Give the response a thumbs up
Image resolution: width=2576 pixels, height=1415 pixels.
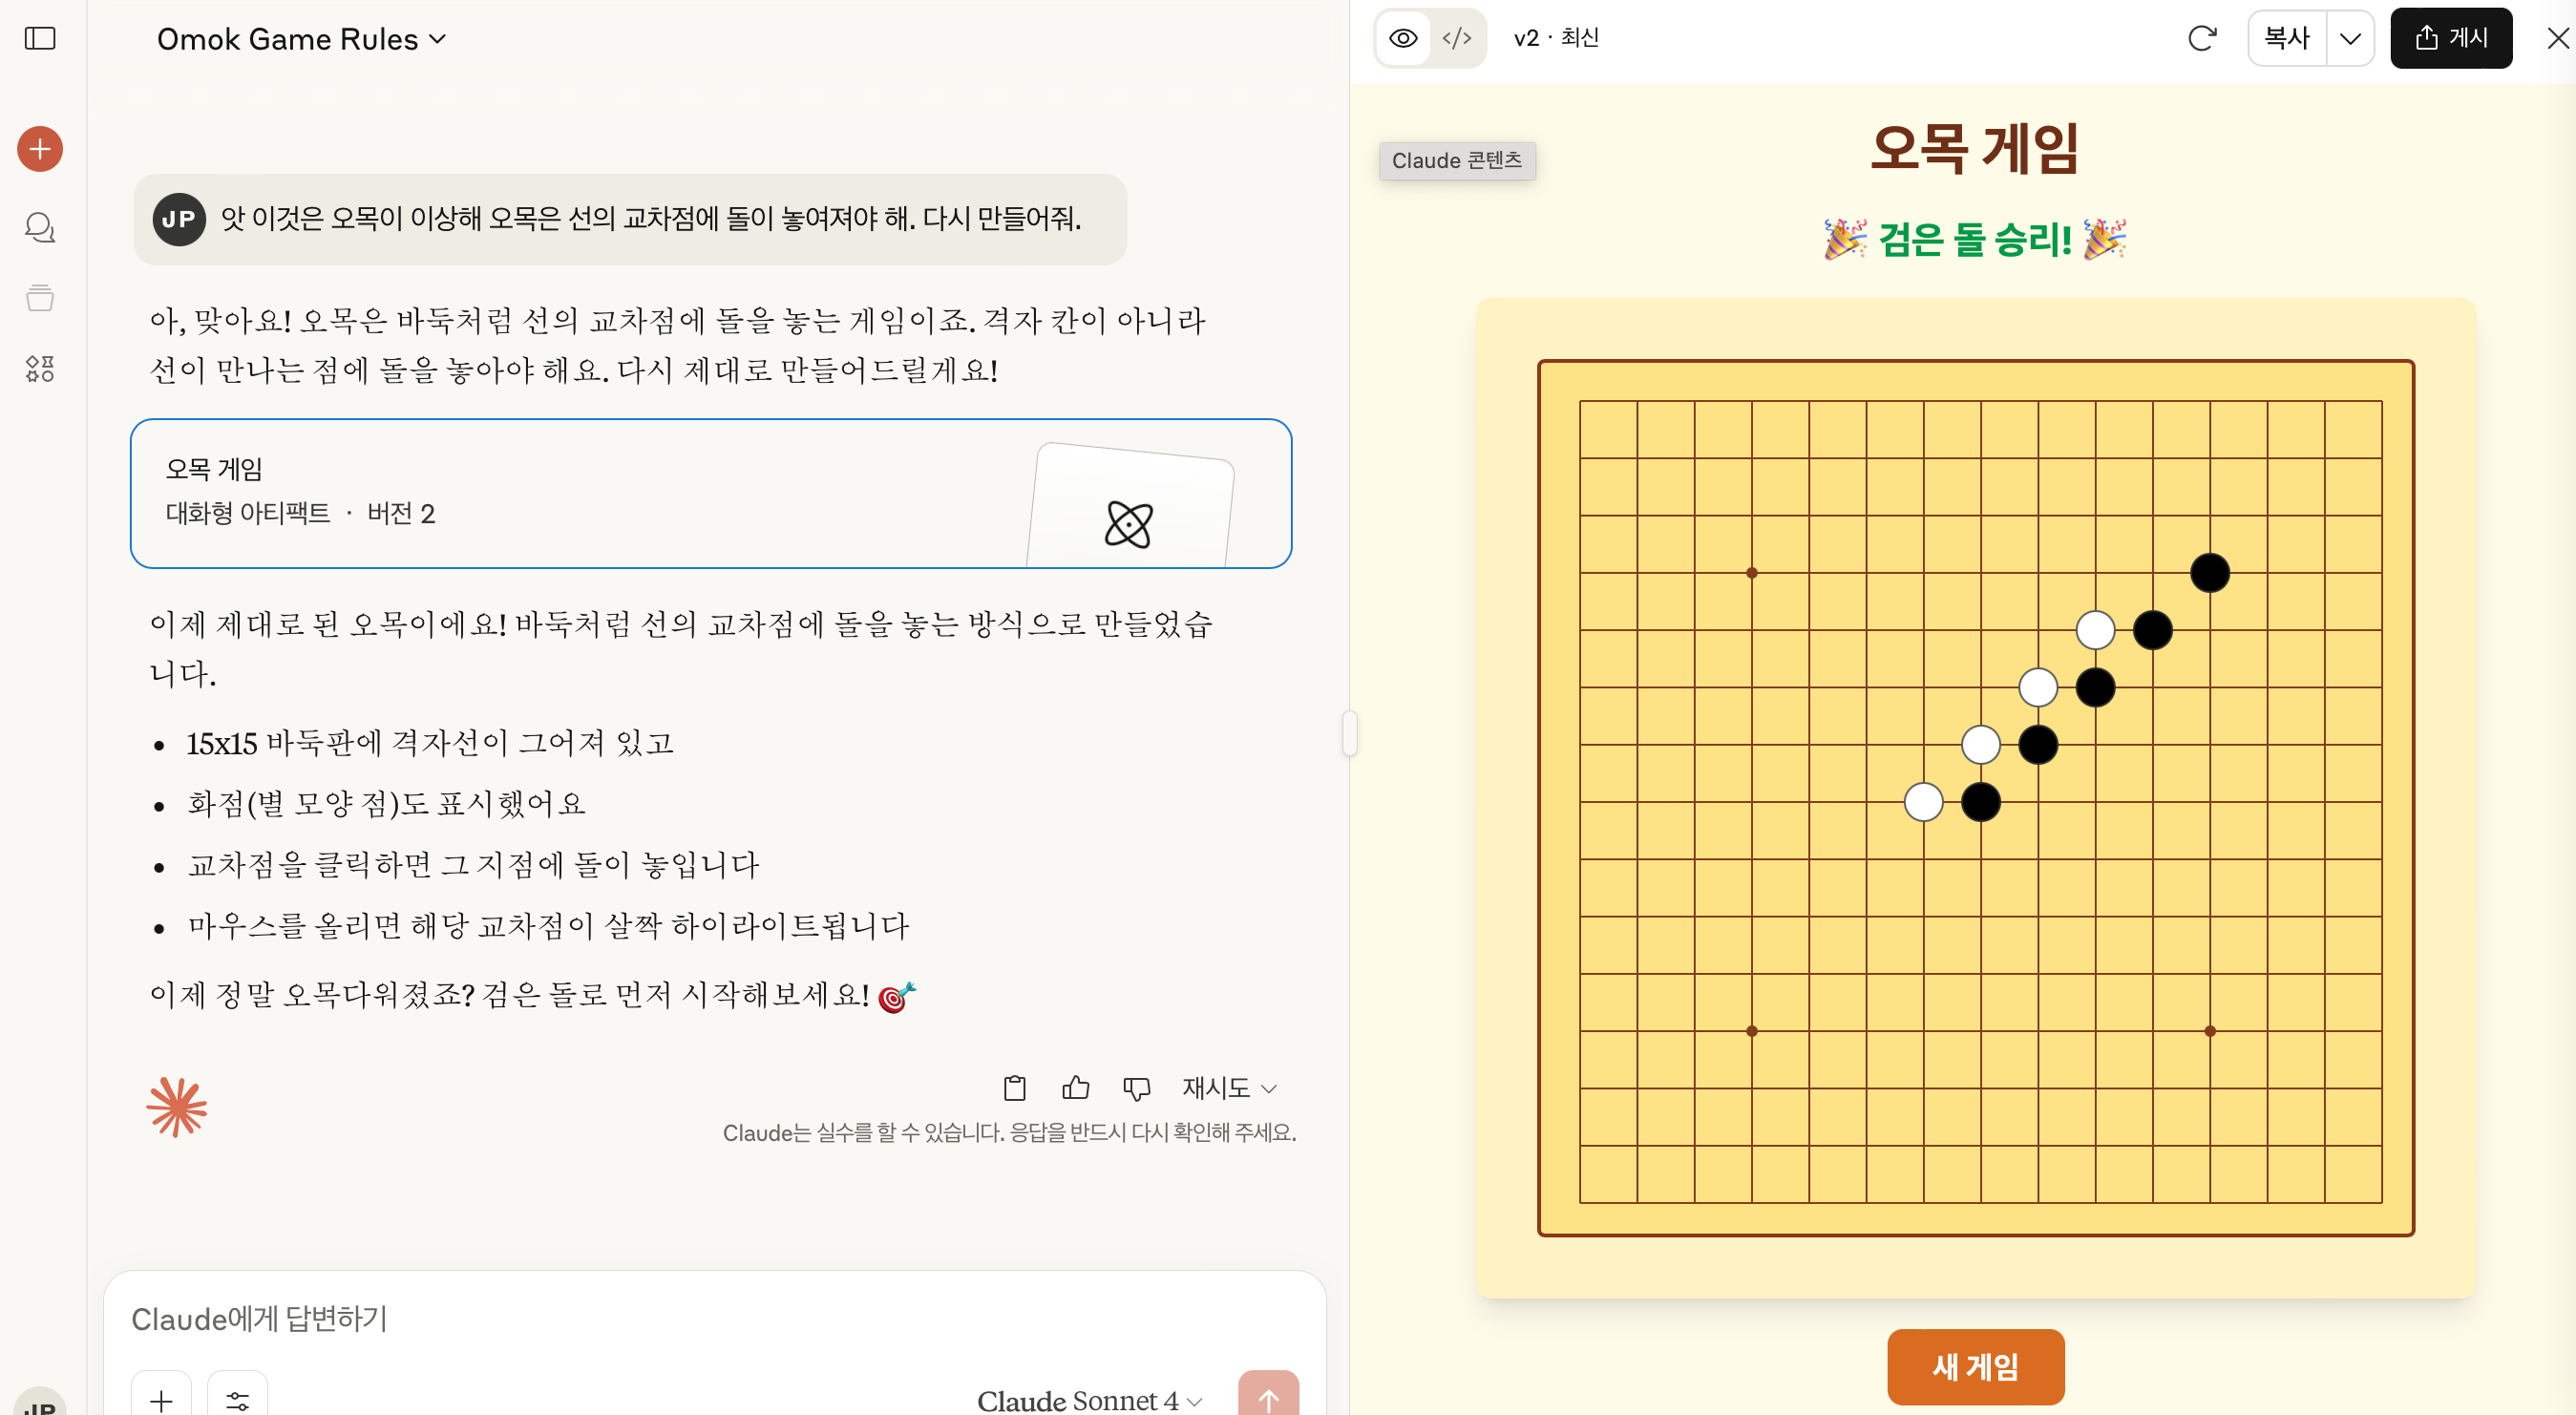[x=1075, y=1088]
